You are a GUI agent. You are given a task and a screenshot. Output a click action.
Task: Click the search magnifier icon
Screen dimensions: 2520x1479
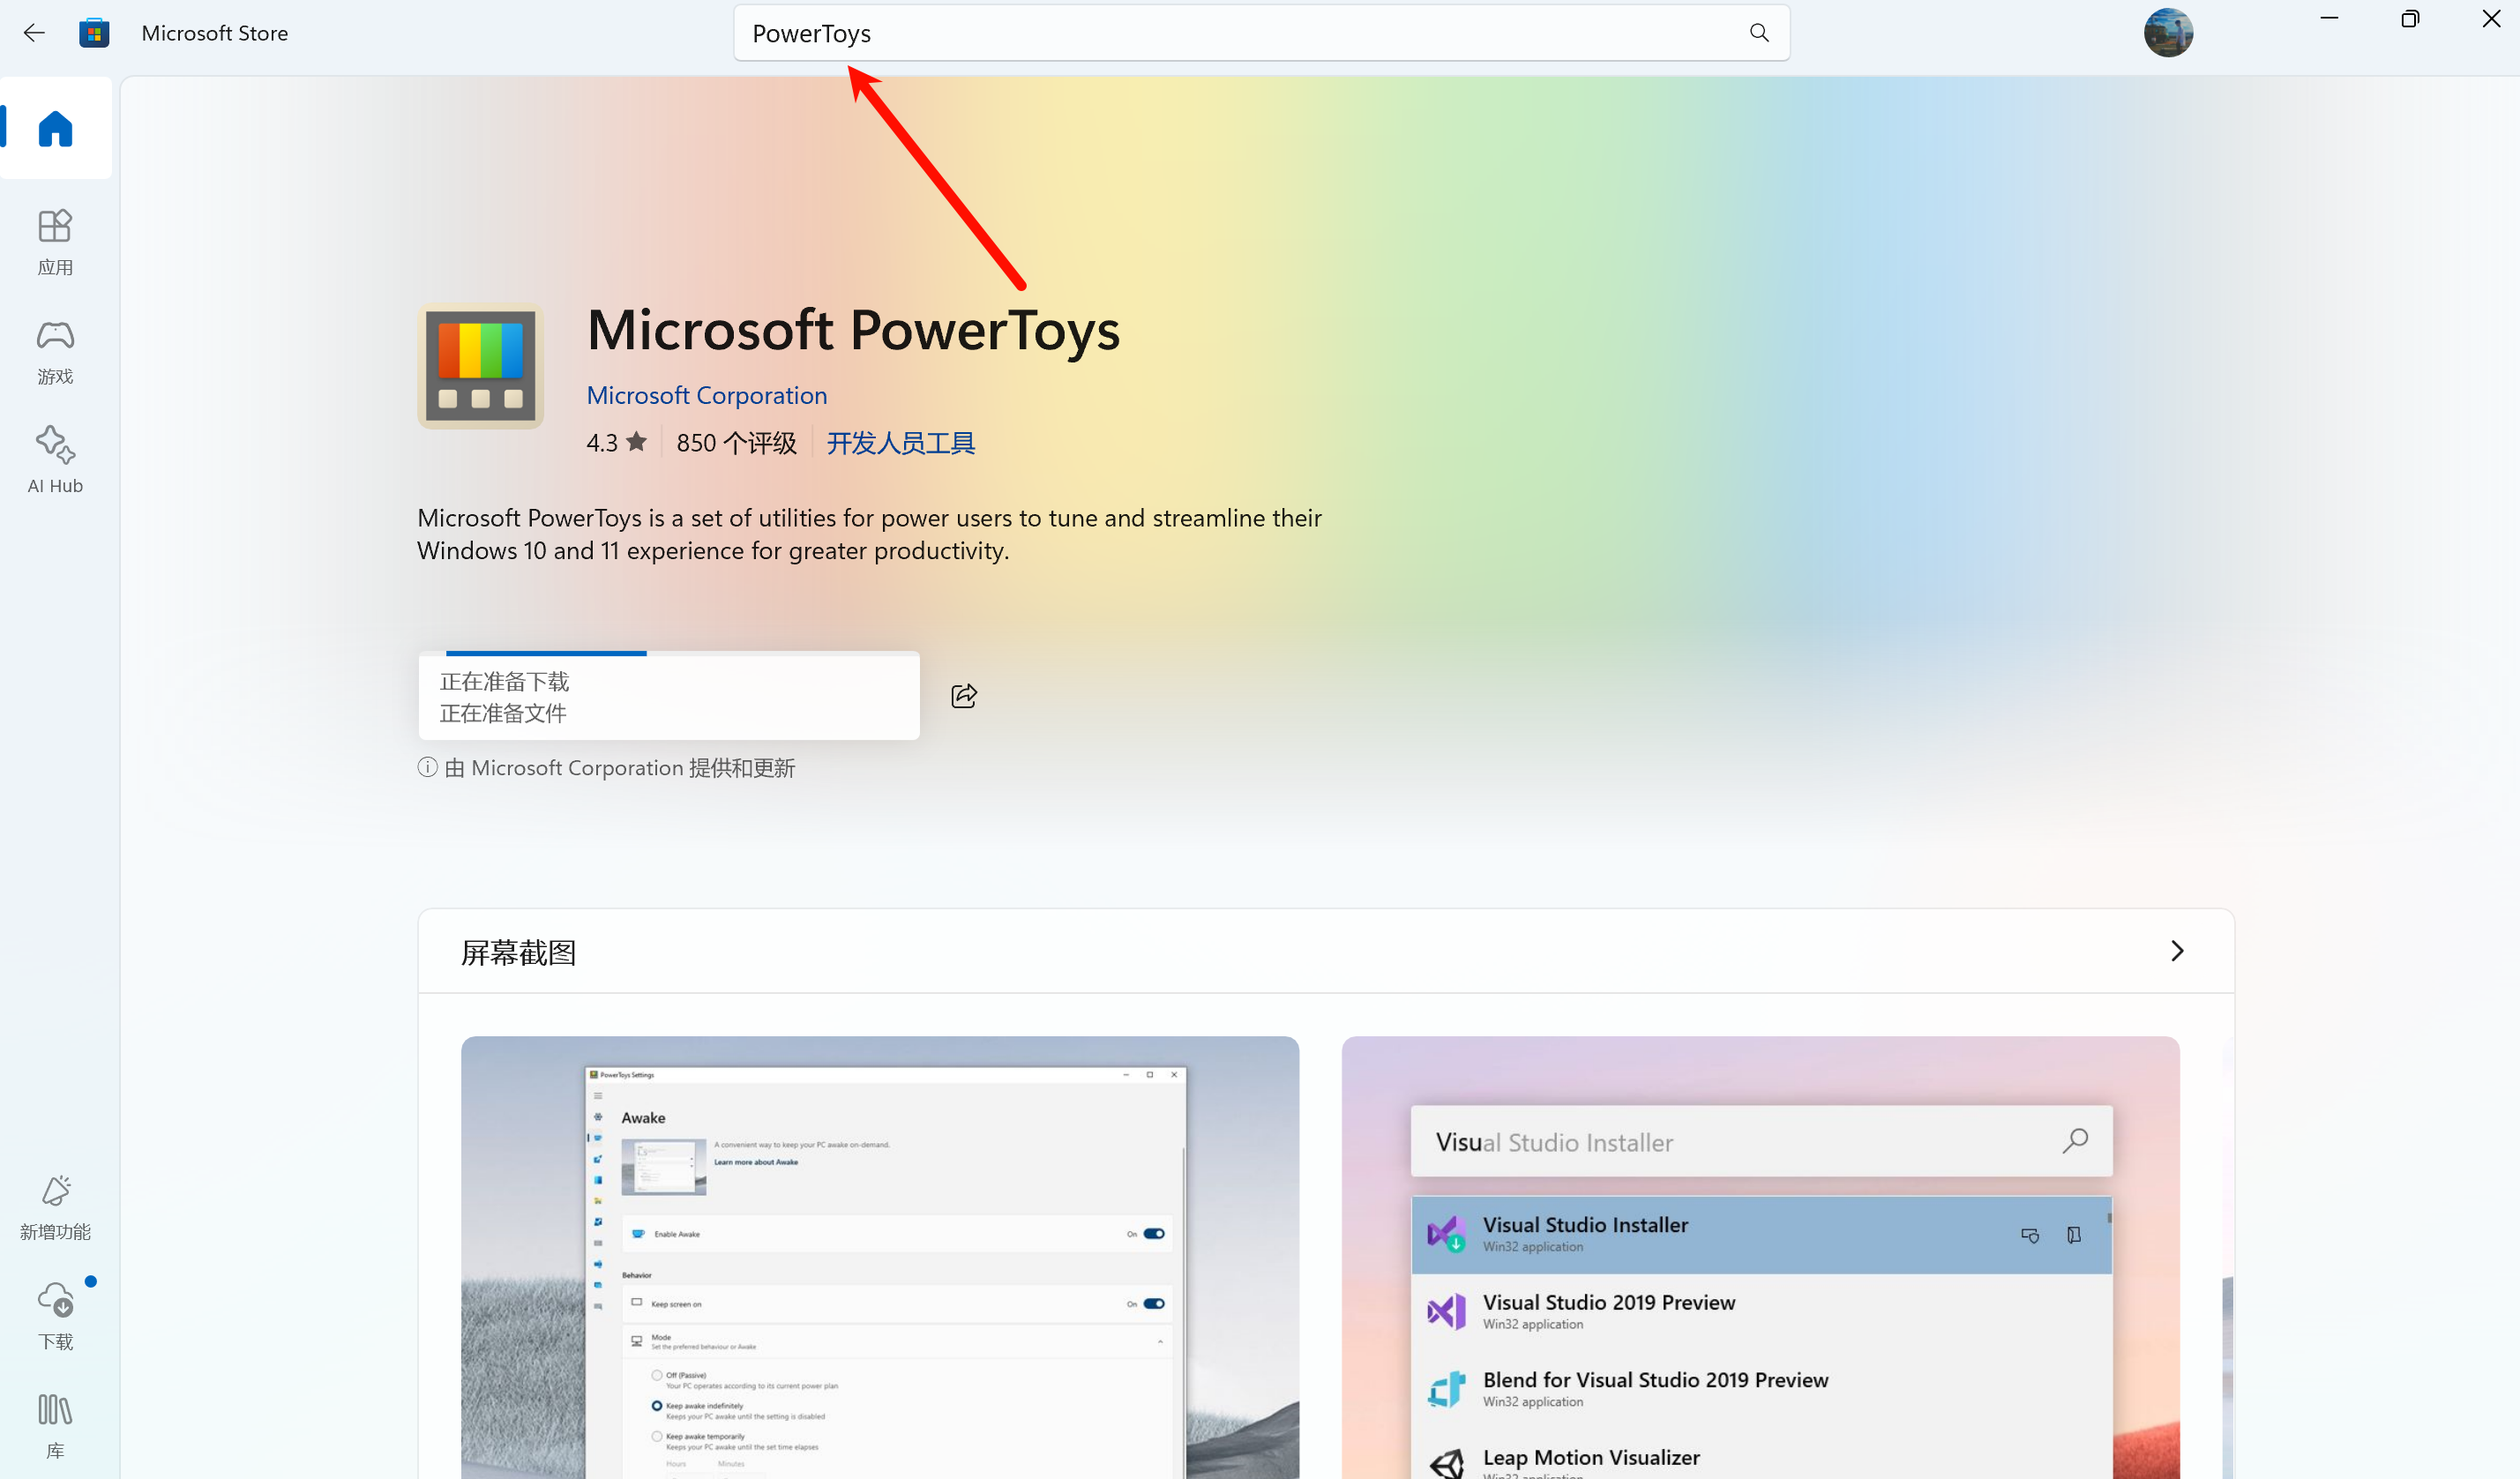pos(1758,33)
